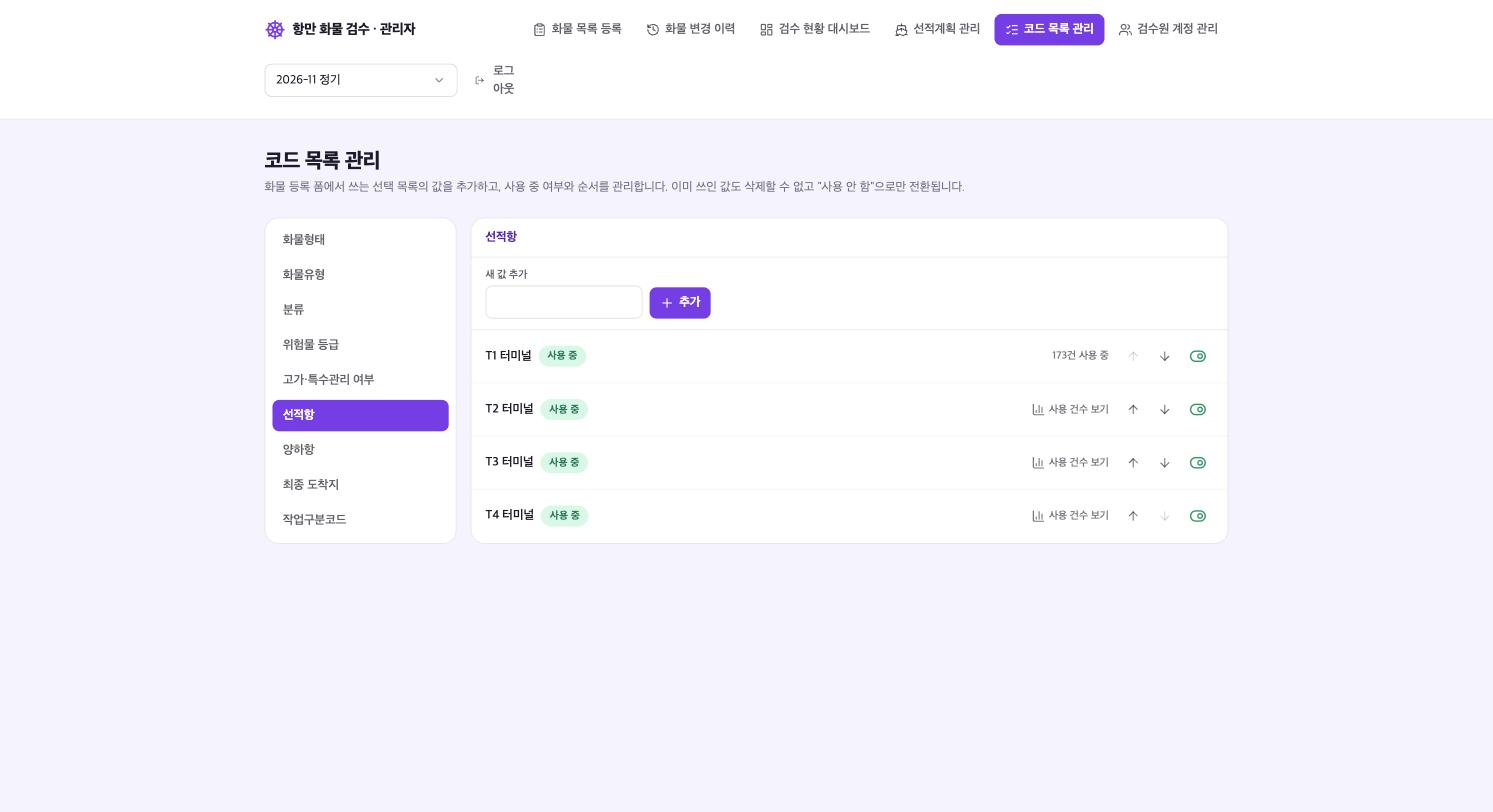Select 위험물 등급 code category
1493x812 pixels.
pyautogui.click(x=361, y=345)
